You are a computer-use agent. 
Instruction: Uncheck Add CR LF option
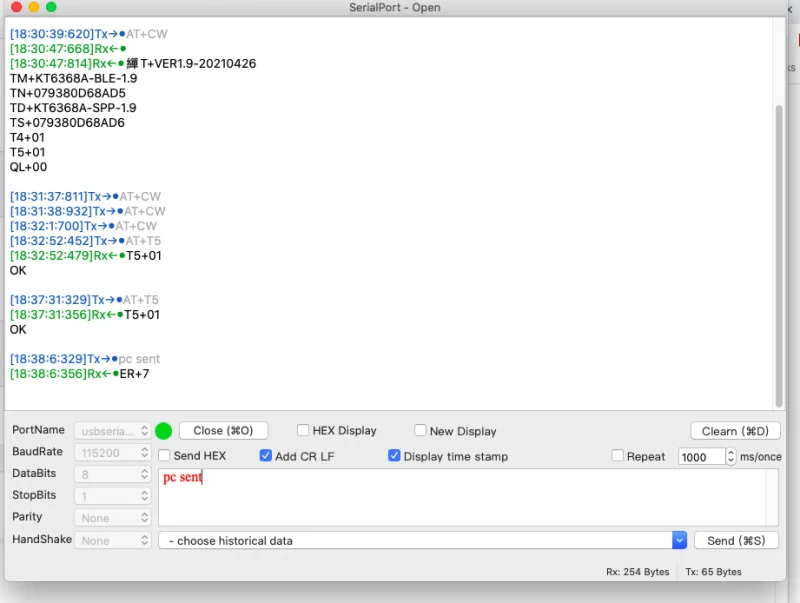266,455
